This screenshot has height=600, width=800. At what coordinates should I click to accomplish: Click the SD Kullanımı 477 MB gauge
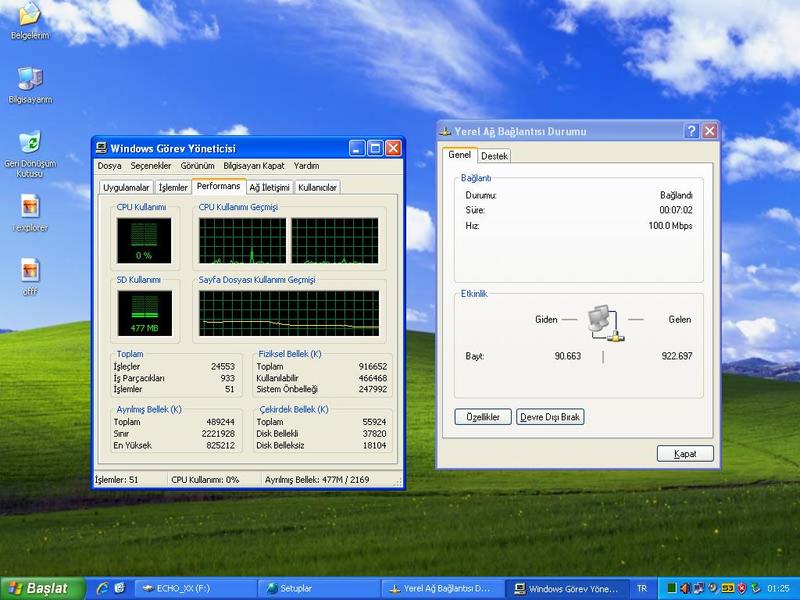[144, 313]
